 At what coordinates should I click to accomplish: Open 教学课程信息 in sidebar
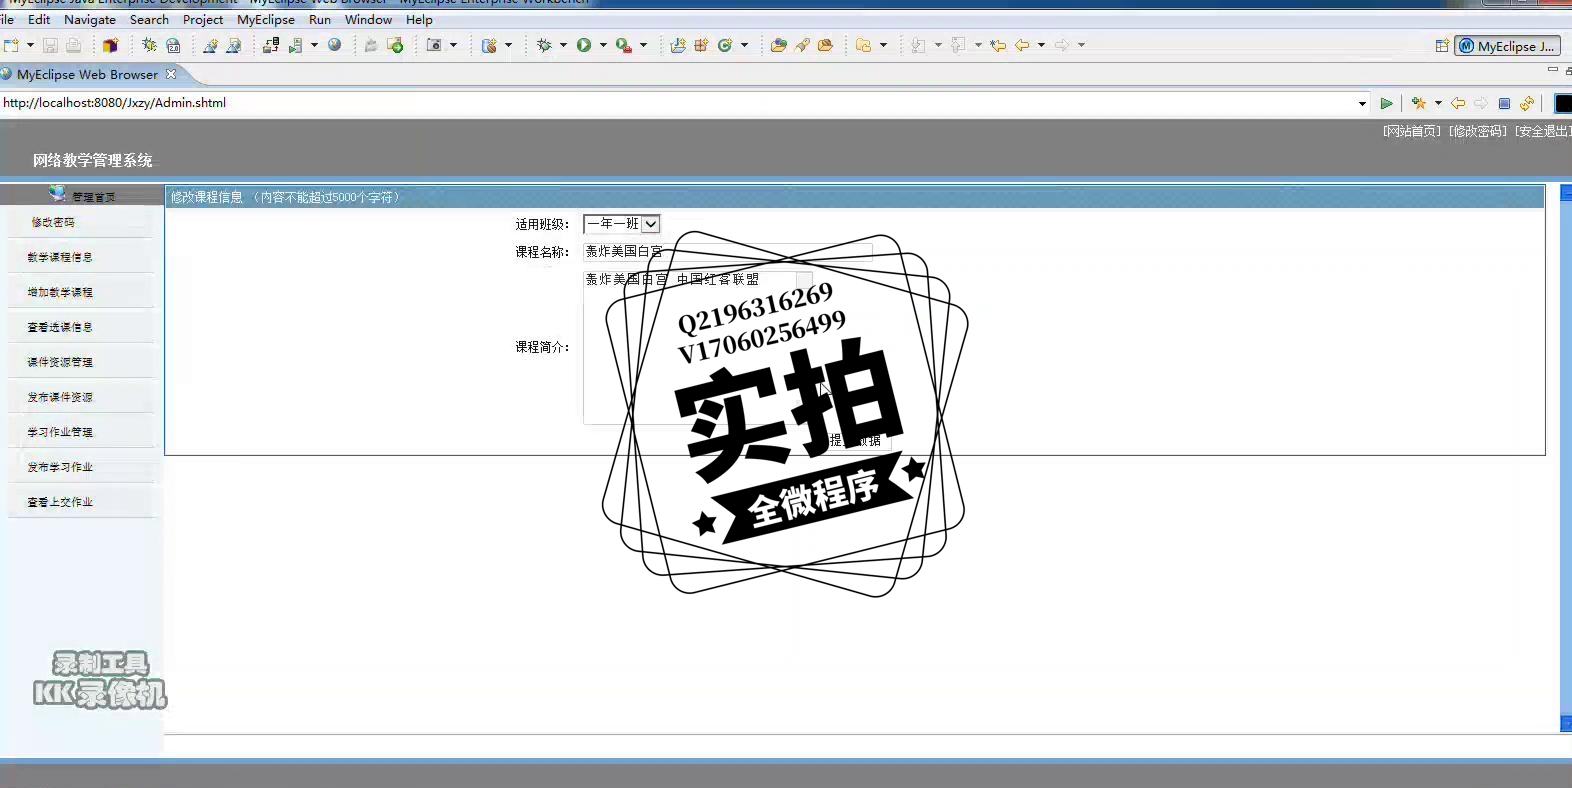tap(60, 257)
